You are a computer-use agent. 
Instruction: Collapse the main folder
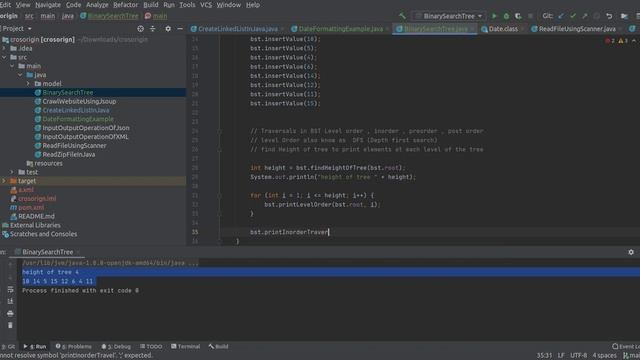[12, 66]
